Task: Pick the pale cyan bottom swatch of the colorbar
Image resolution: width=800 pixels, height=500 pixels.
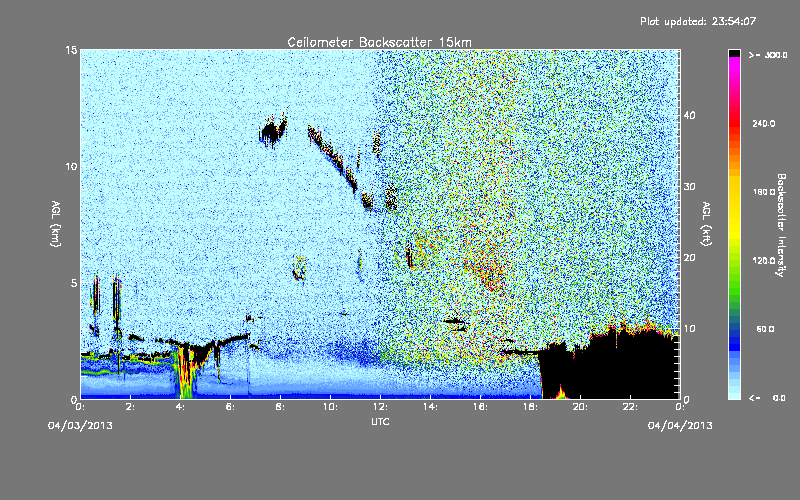Action: [734, 395]
